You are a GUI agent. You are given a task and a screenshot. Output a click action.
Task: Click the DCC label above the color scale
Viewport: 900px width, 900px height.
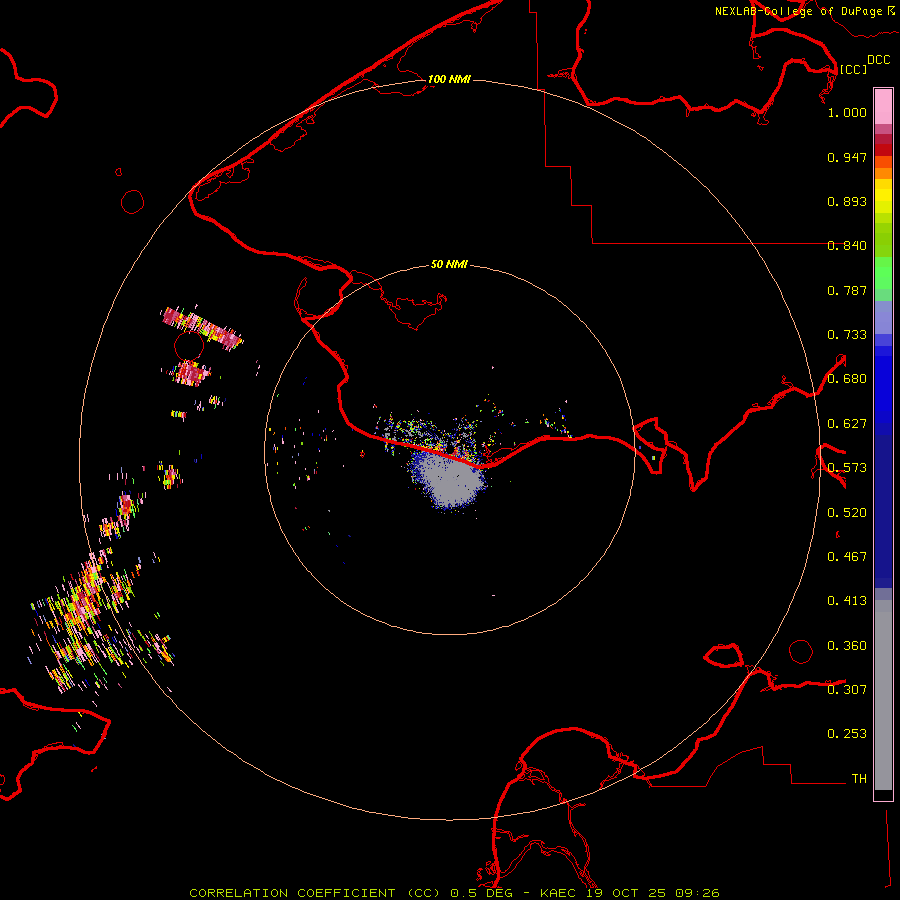click(x=879, y=60)
